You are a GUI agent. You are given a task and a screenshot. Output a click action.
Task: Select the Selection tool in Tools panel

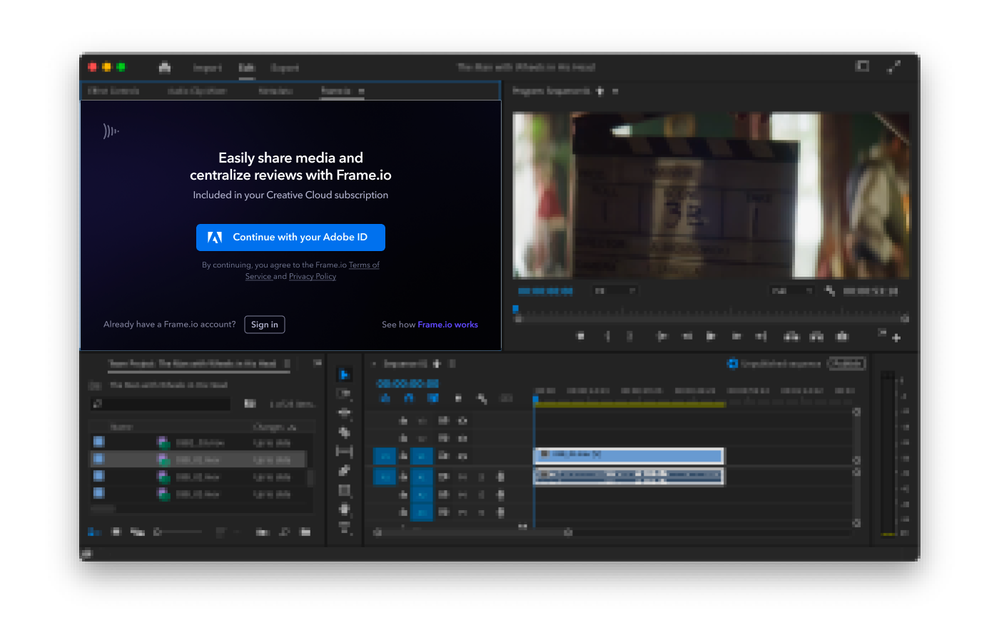click(344, 374)
